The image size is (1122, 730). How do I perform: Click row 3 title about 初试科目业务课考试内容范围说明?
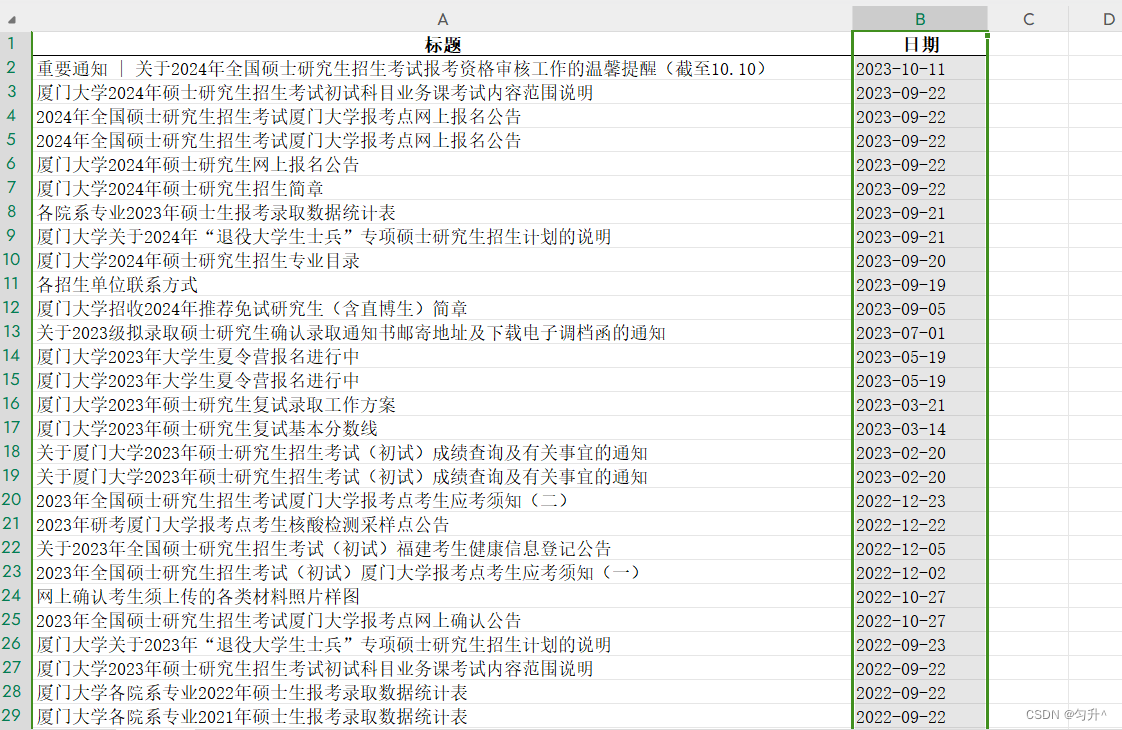tap(442, 93)
